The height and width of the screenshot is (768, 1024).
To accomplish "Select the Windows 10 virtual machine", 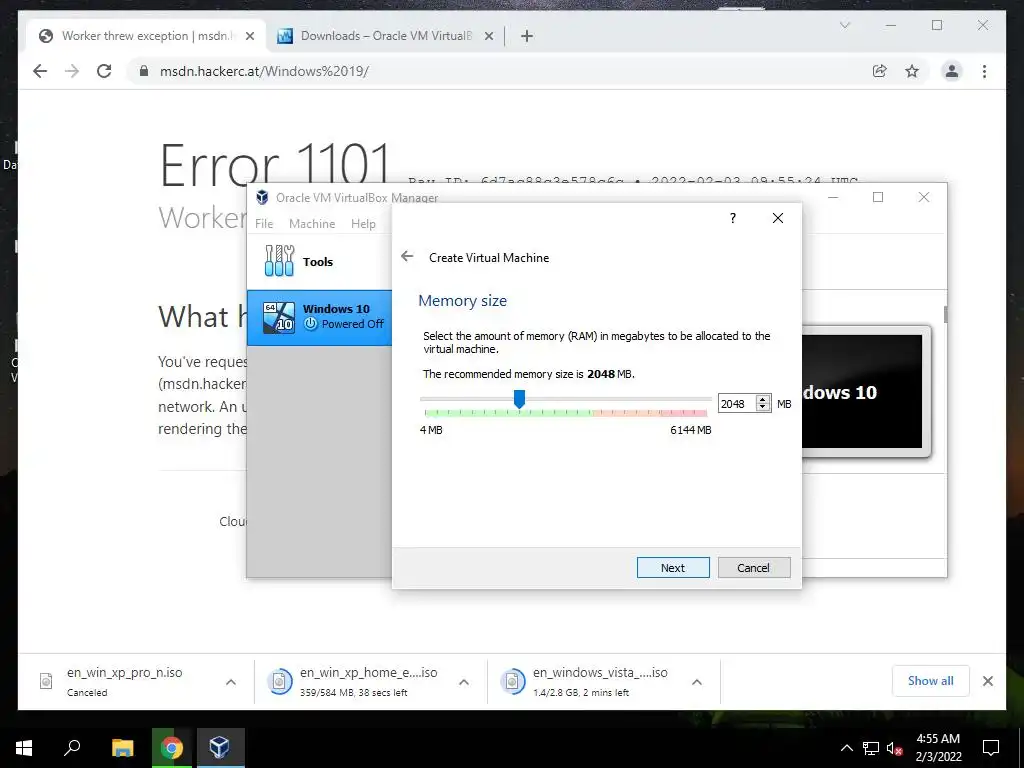I will (319, 317).
